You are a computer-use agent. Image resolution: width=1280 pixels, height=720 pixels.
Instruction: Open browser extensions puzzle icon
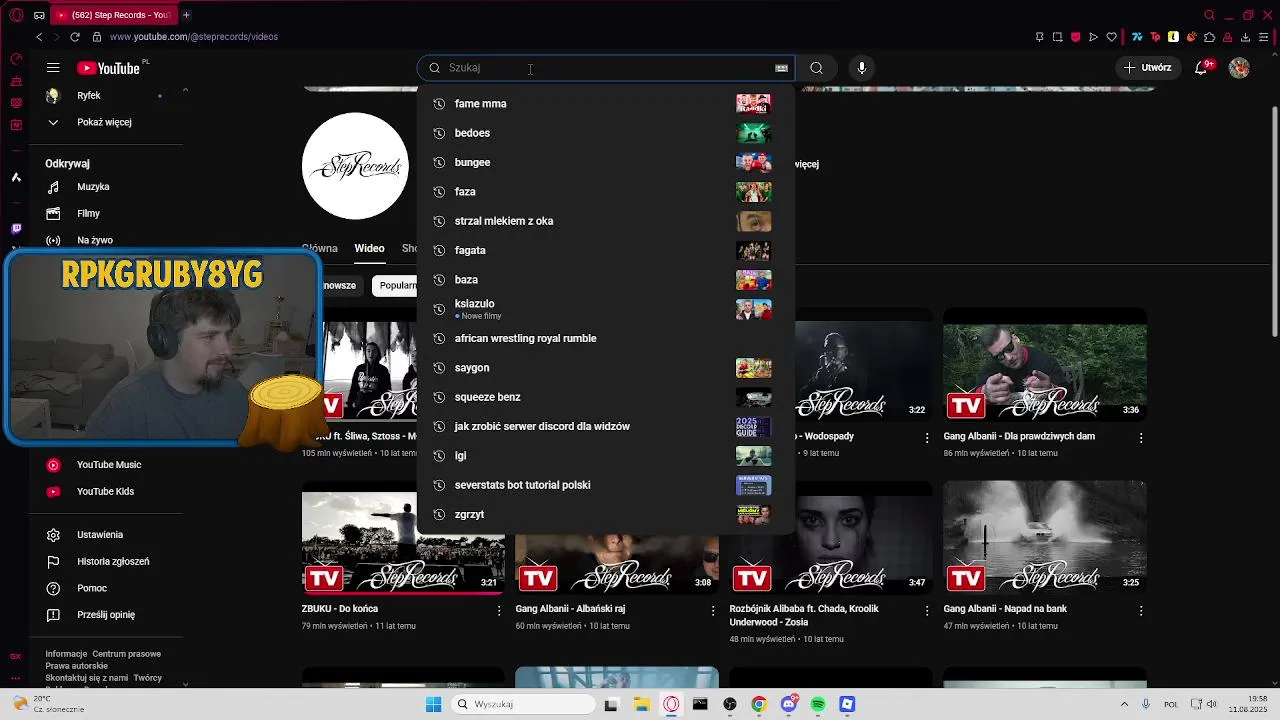click(1210, 37)
